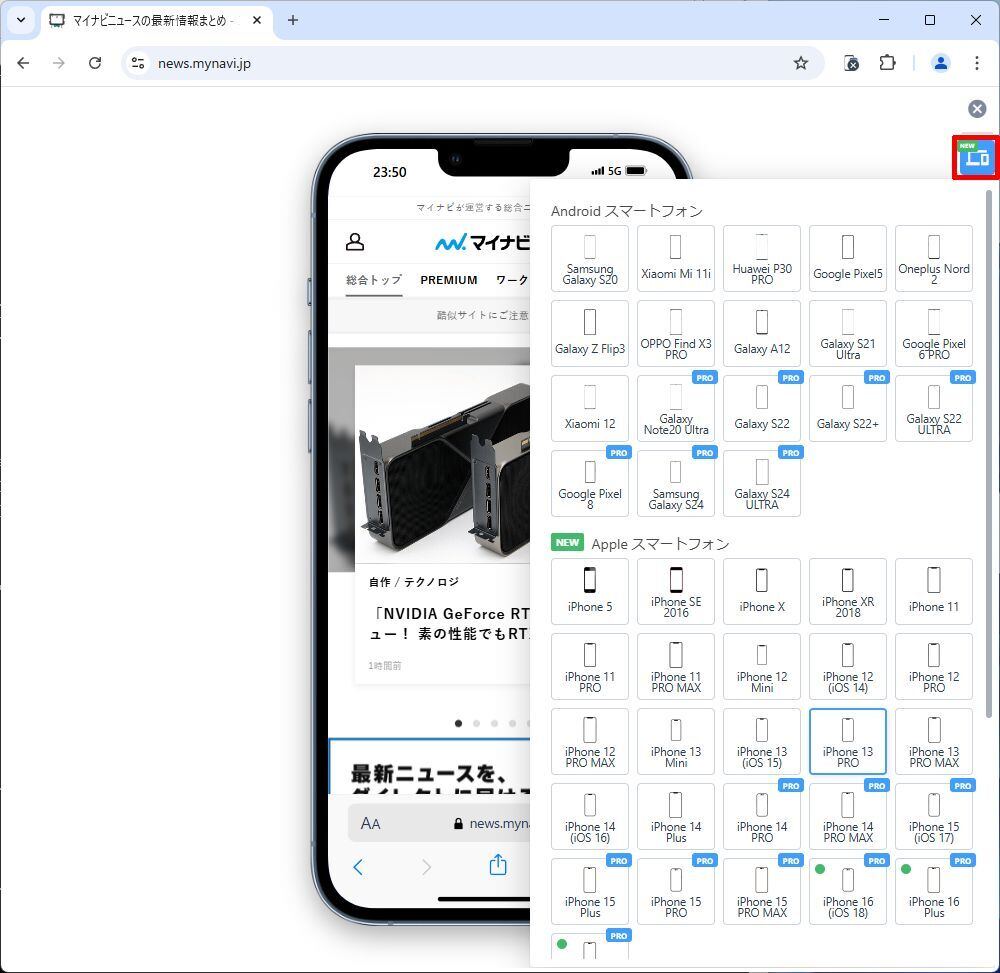
Task: Choose the iPhone X device
Action: coord(761,592)
